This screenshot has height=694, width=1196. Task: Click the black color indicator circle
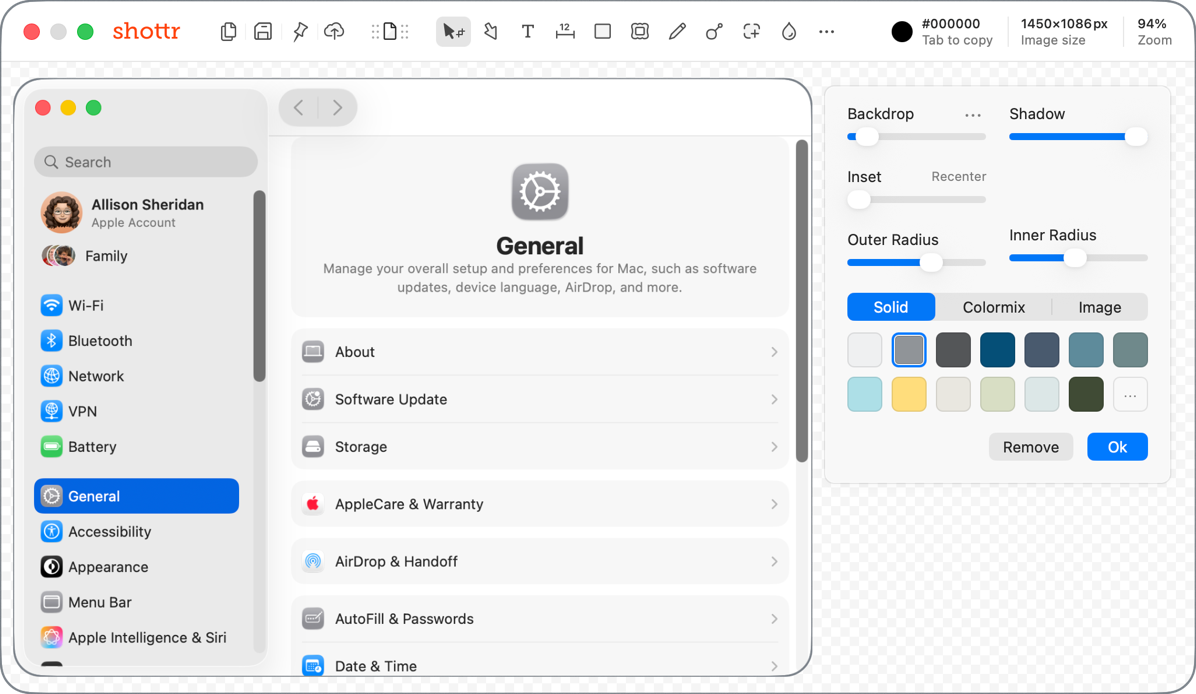click(x=902, y=32)
